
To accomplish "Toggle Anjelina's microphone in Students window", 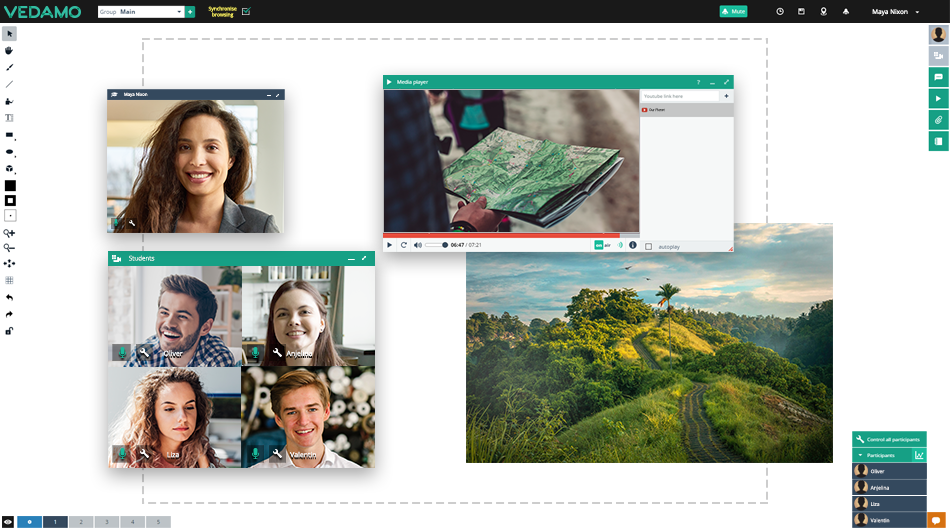I will click(255, 353).
